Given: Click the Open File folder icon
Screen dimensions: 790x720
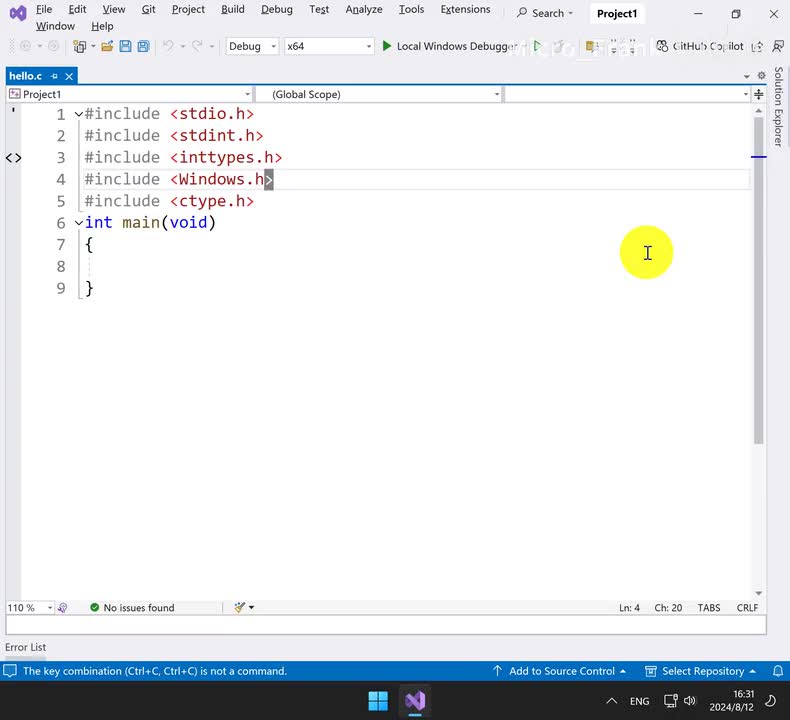Looking at the screenshot, I should coord(107,46).
